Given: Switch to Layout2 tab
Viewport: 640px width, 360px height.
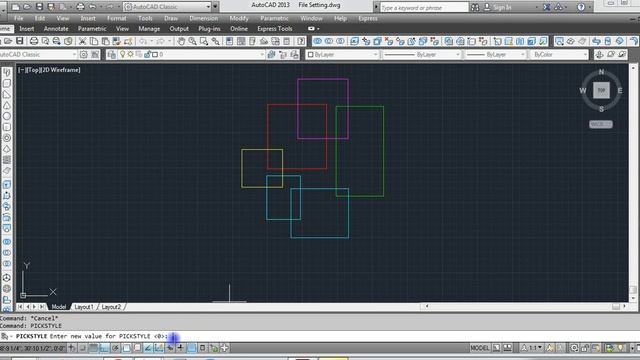Looking at the screenshot, I should [111, 307].
